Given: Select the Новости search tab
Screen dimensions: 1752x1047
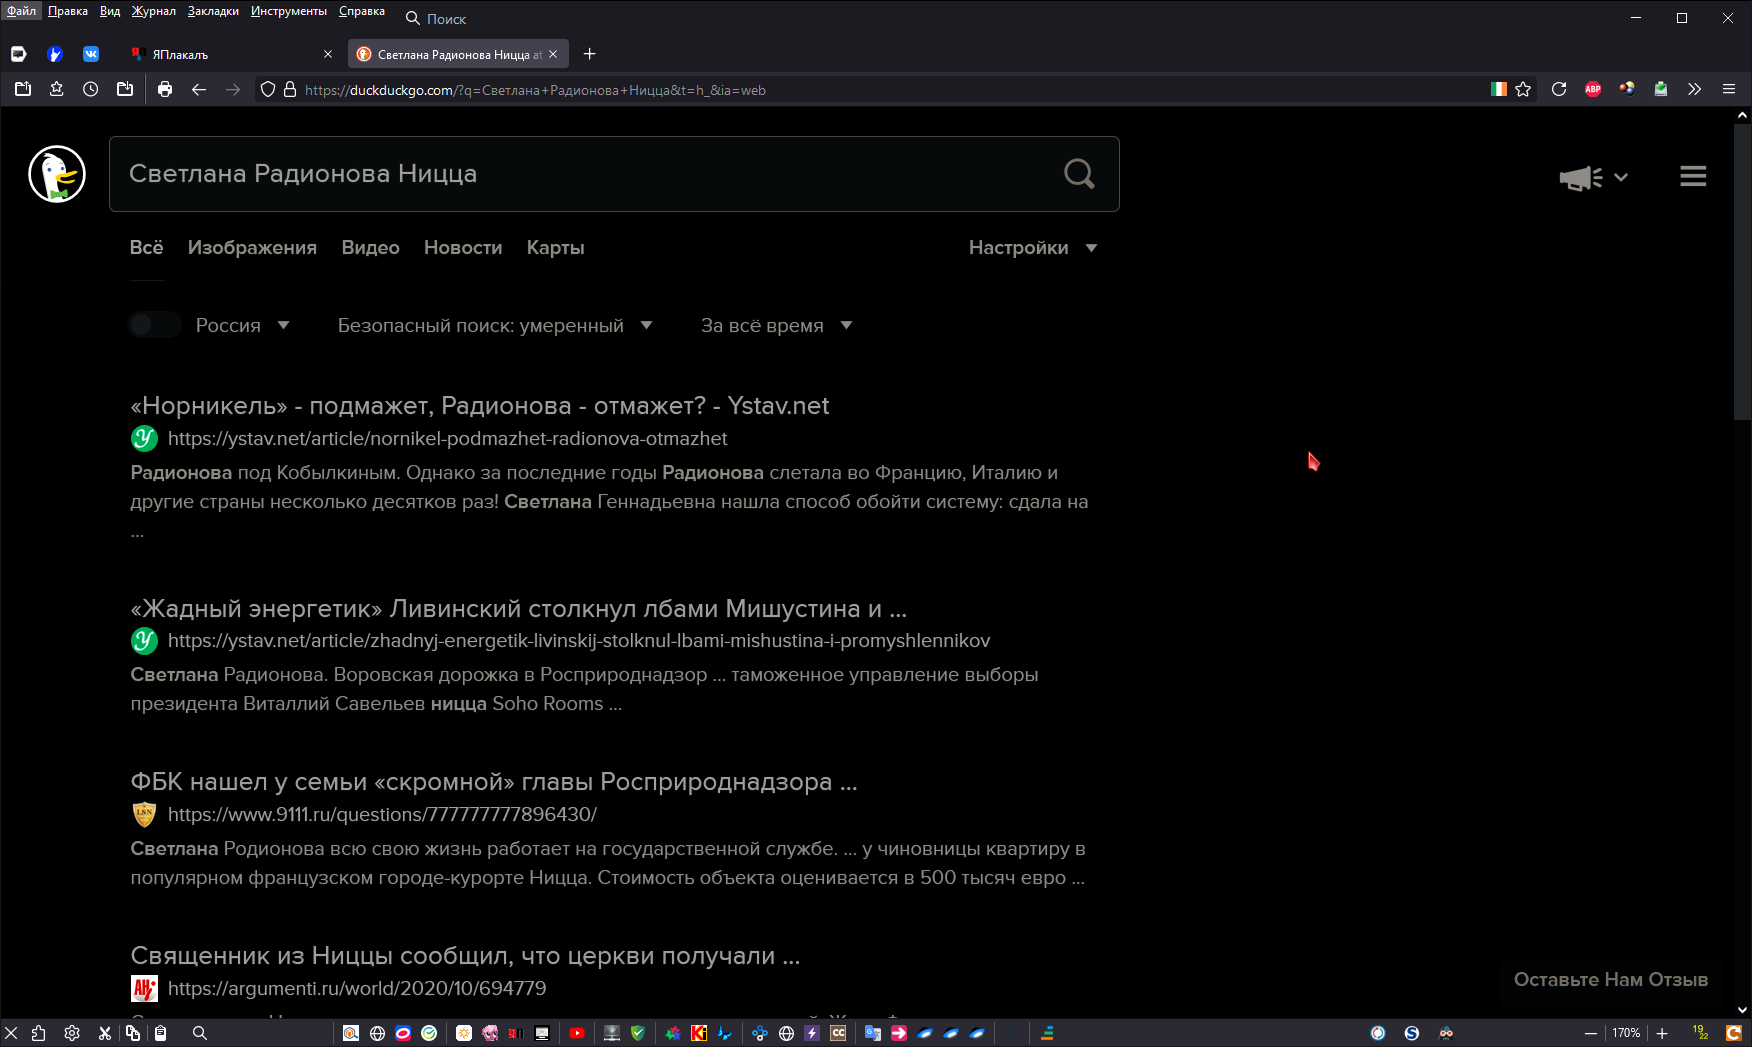Looking at the screenshot, I should [x=463, y=247].
